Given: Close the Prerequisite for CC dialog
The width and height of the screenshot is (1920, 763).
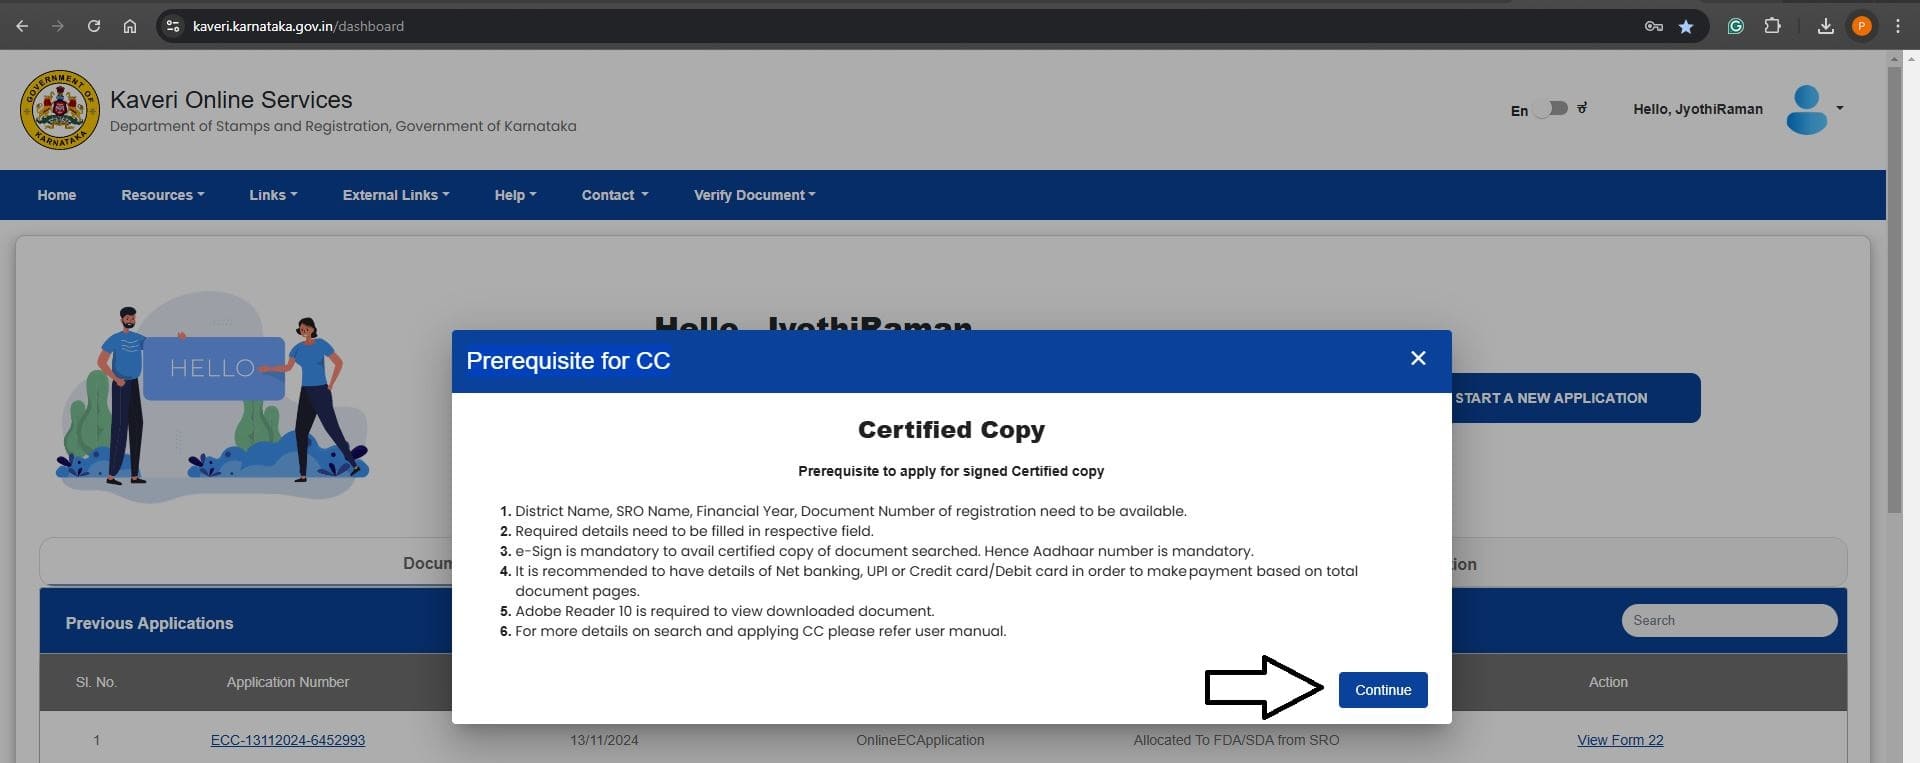Looking at the screenshot, I should (1417, 358).
